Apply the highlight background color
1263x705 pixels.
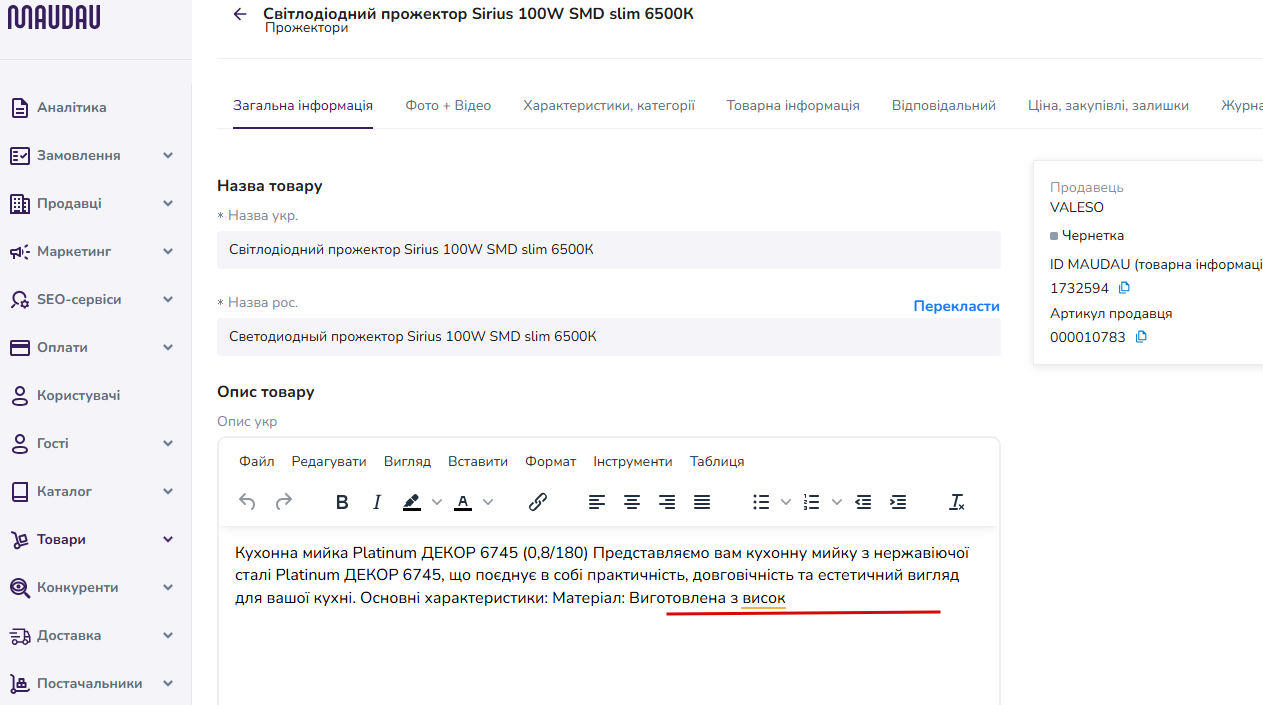(x=412, y=502)
